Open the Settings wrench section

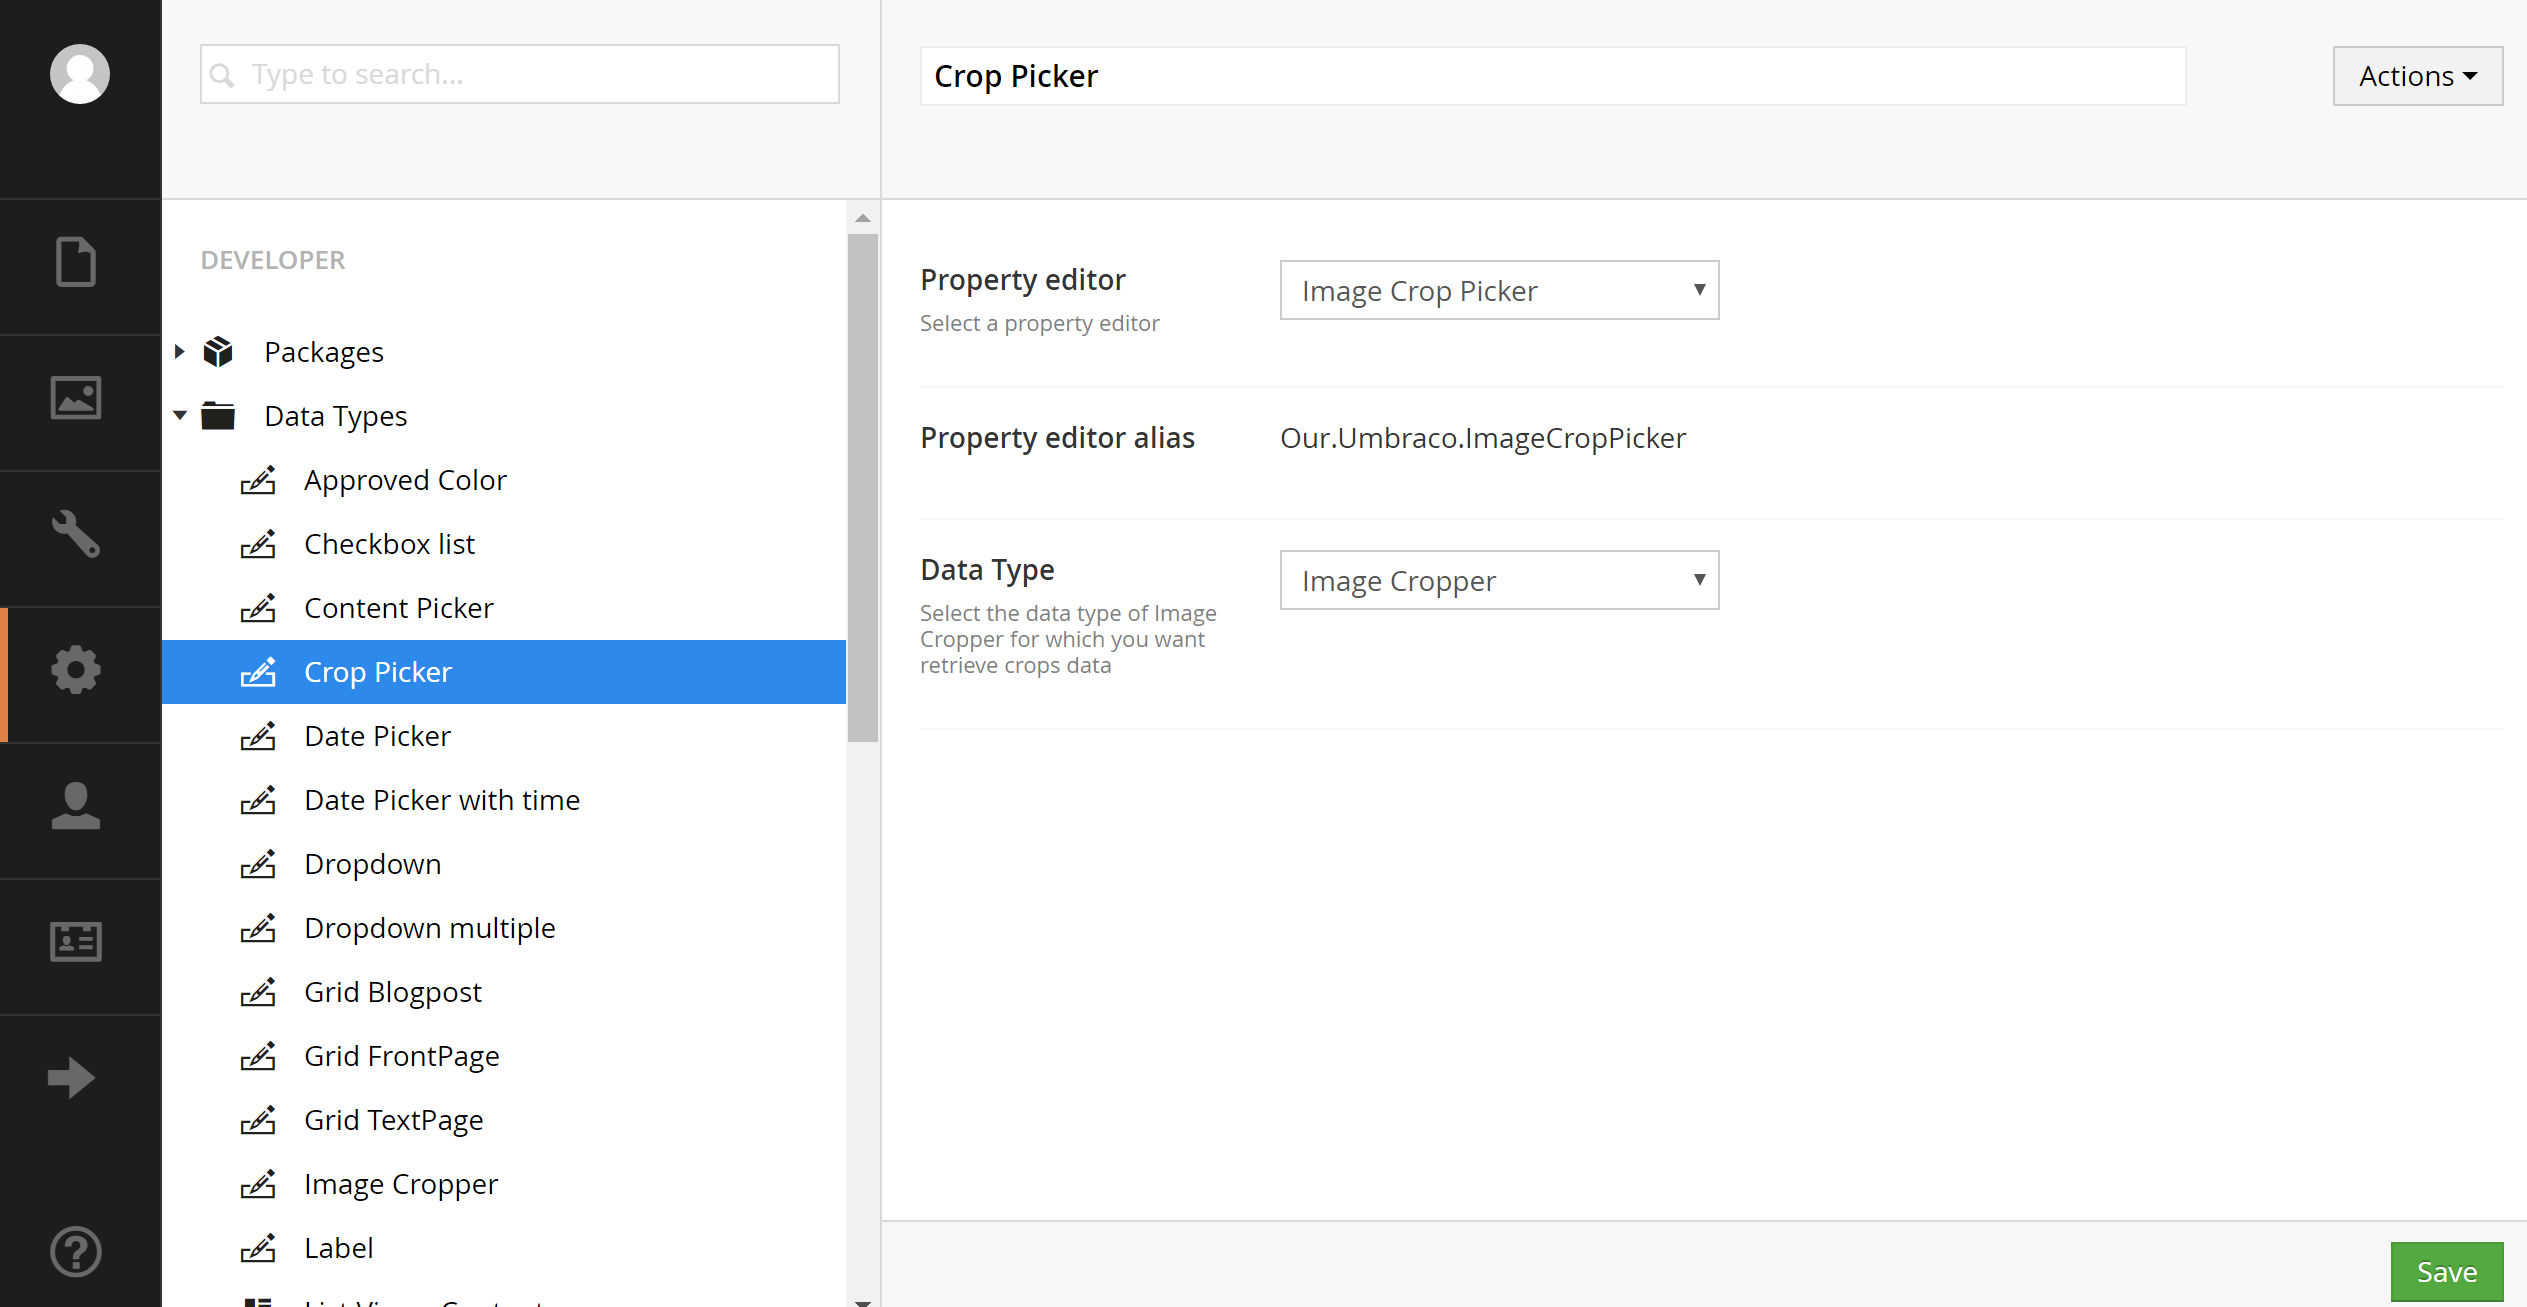click(x=76, y=534)
